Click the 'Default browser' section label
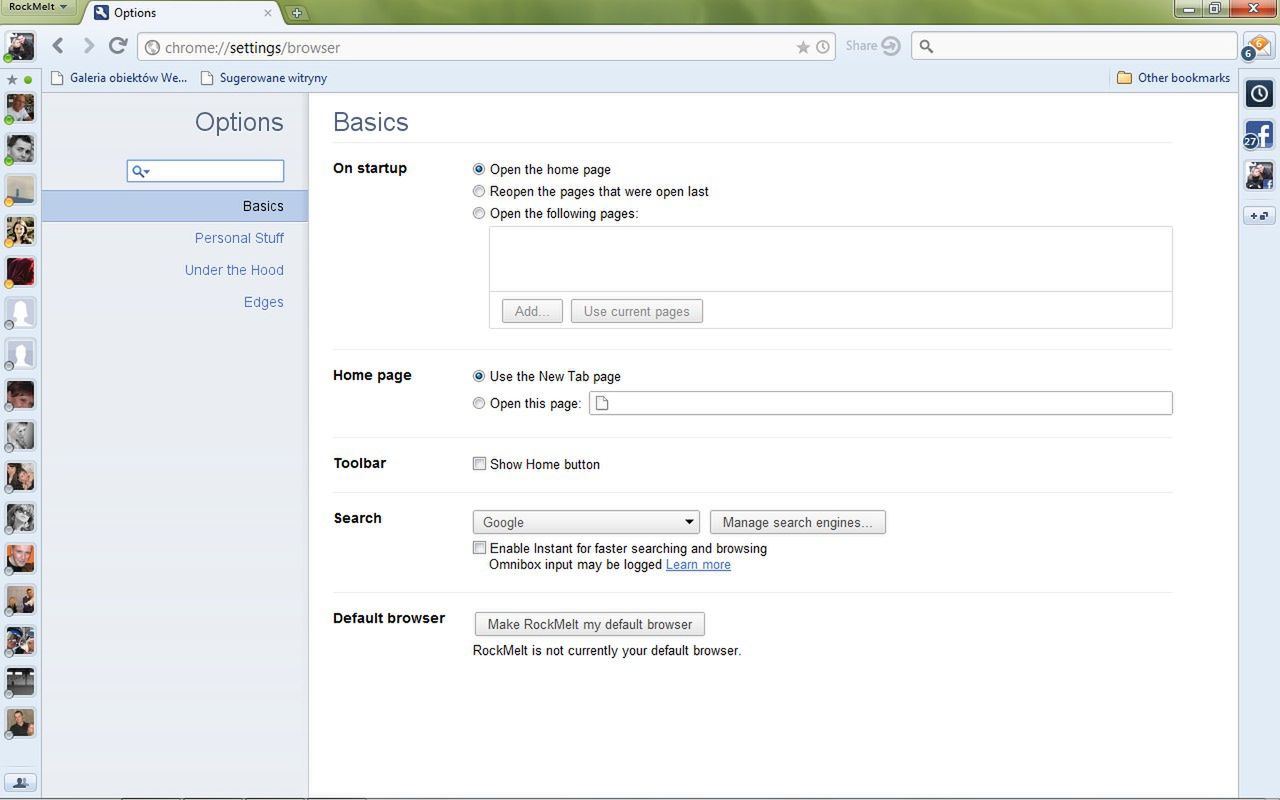 pyautogui.click(x=389, y=618)
